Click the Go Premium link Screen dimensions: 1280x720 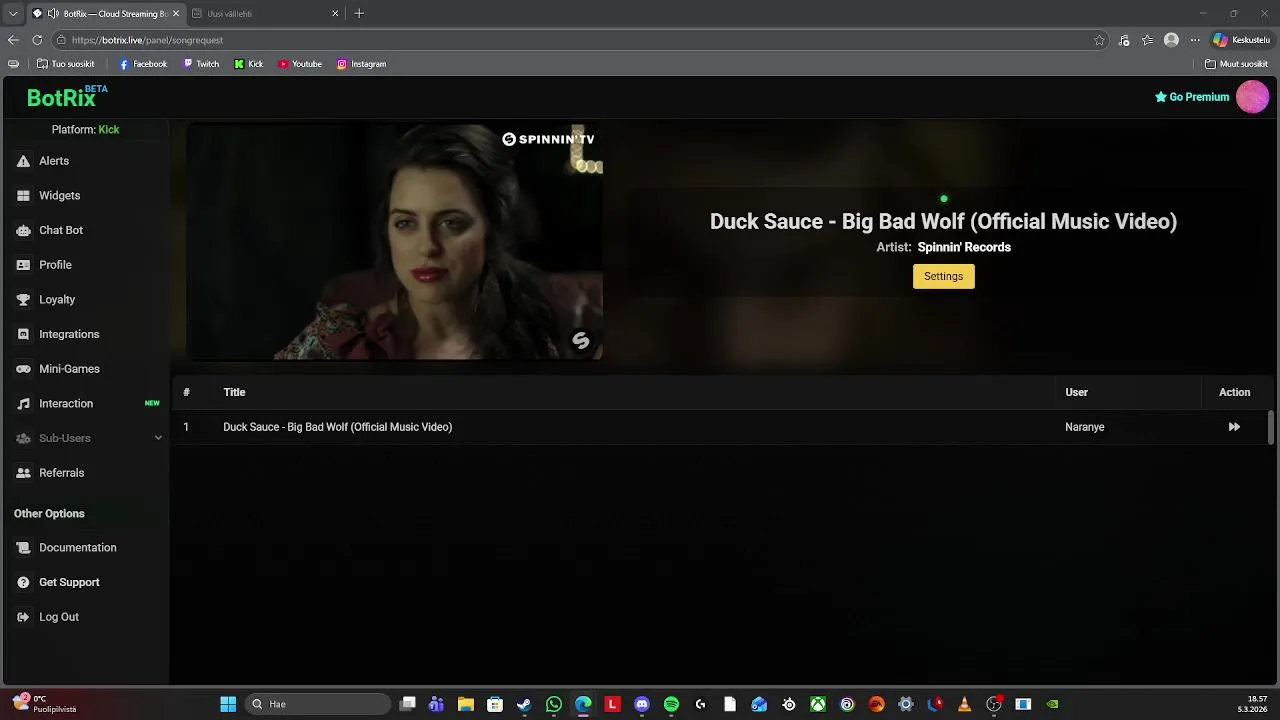point(1192,97)
